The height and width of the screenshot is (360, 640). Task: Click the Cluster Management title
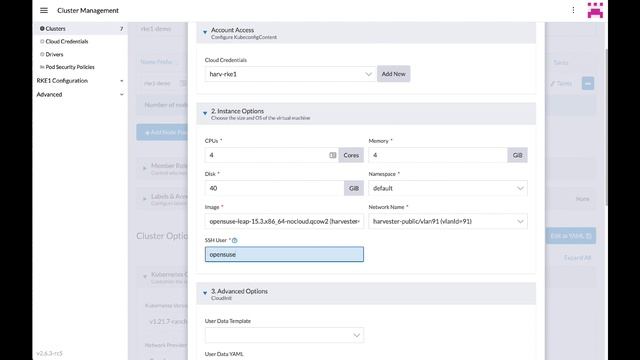click(88, 10)
